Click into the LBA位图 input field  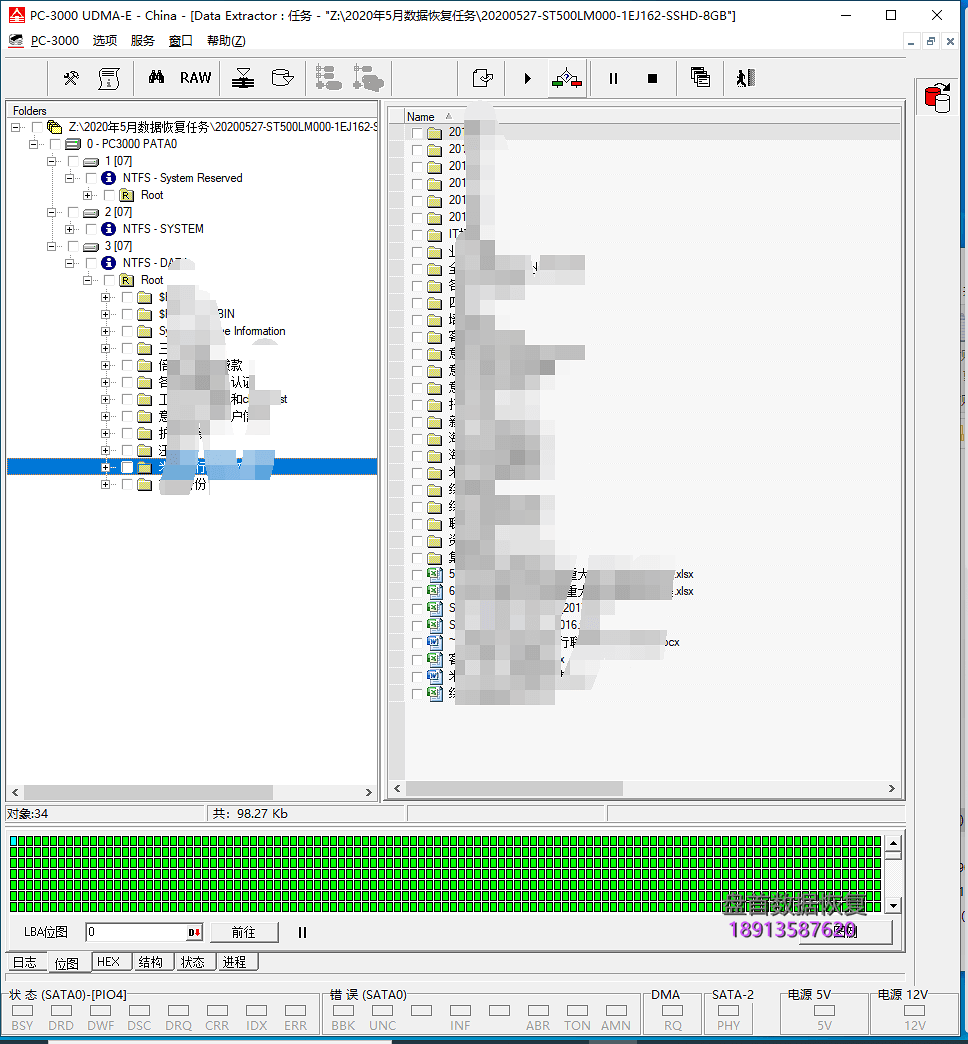pos(137,932)
